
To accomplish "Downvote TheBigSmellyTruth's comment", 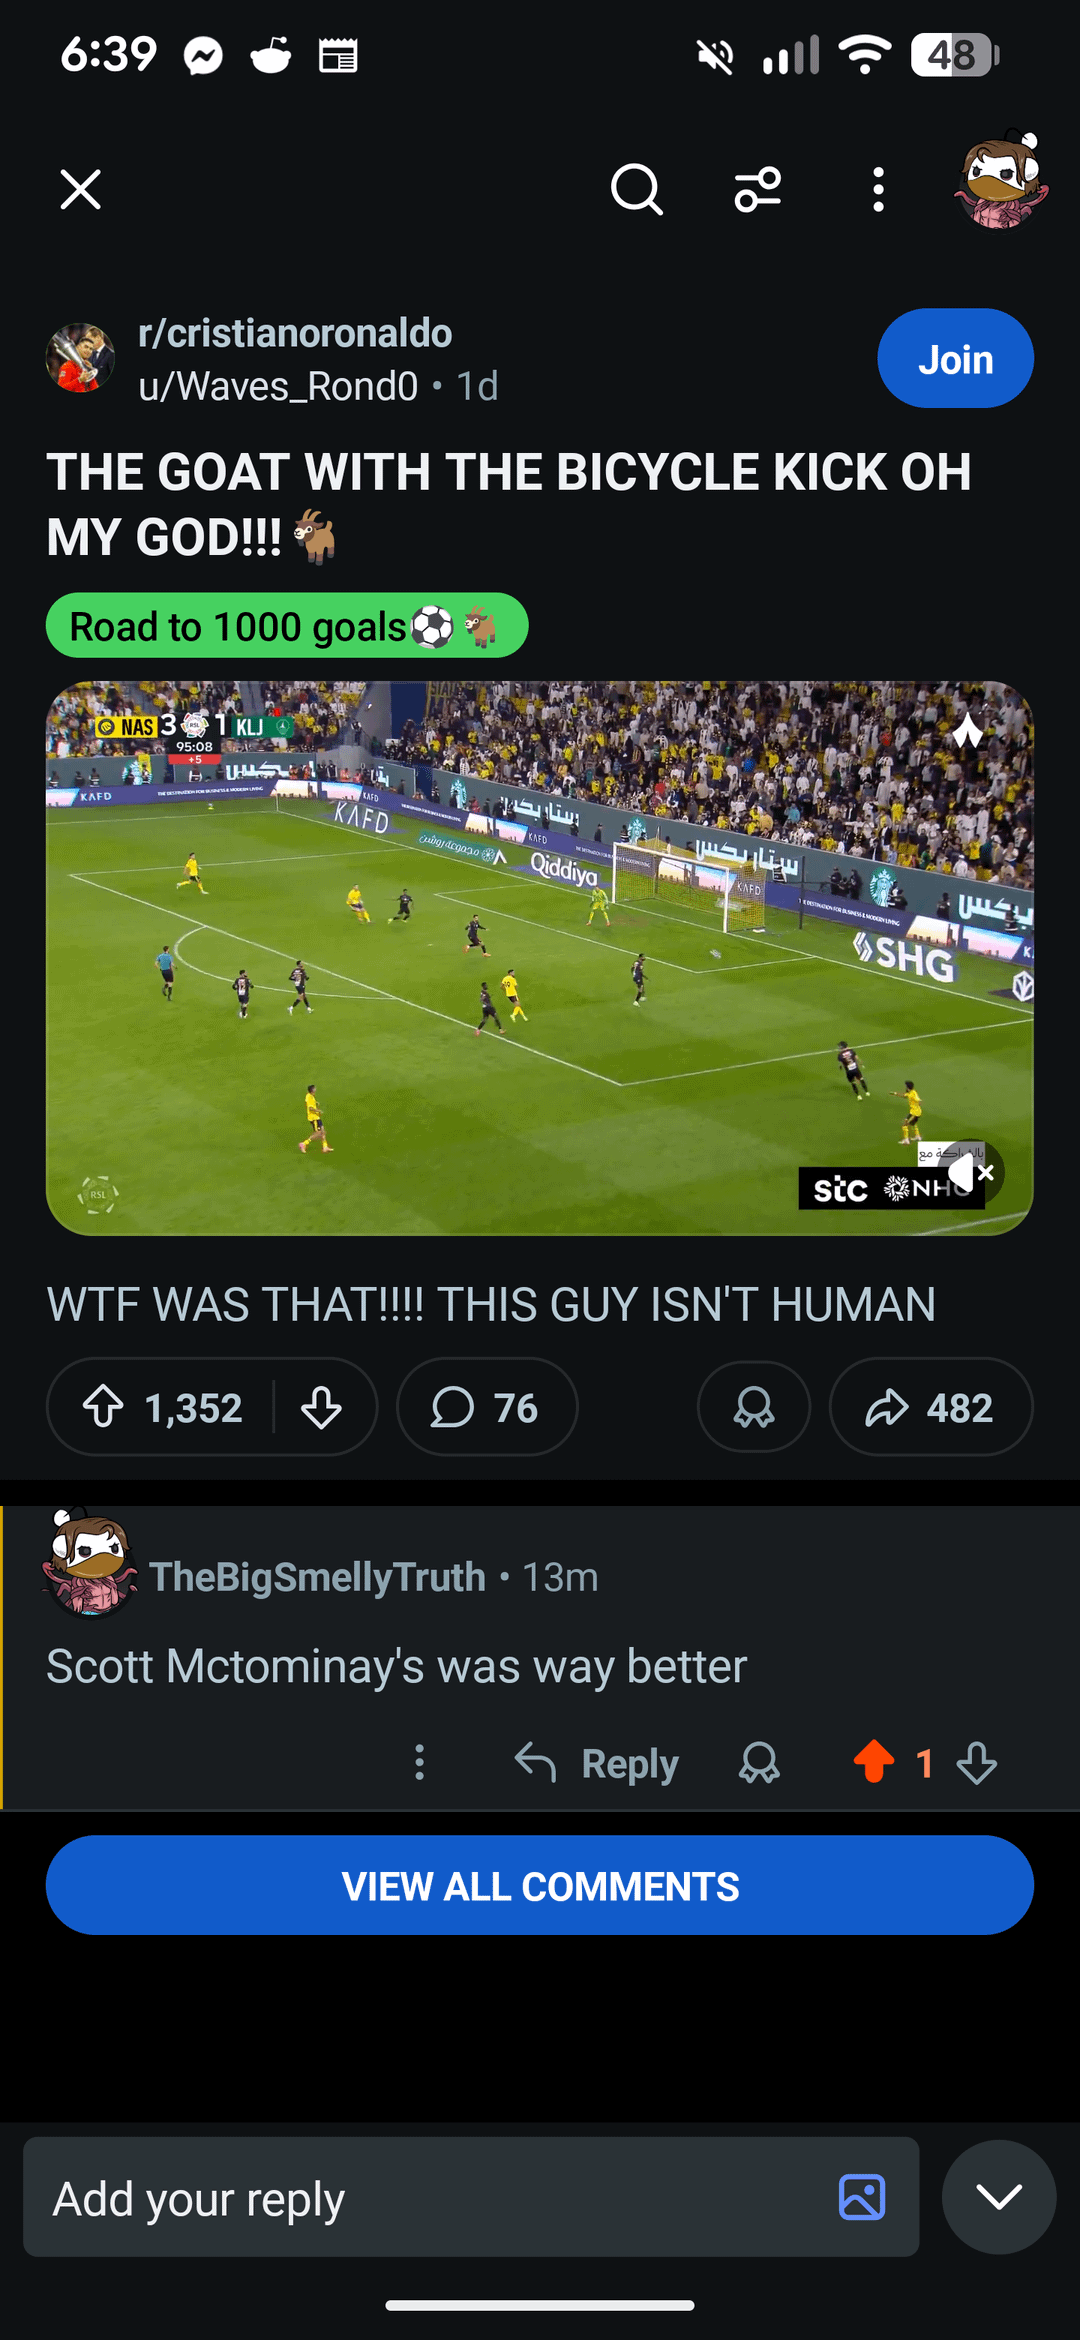I will click(x=977, y=1762).
